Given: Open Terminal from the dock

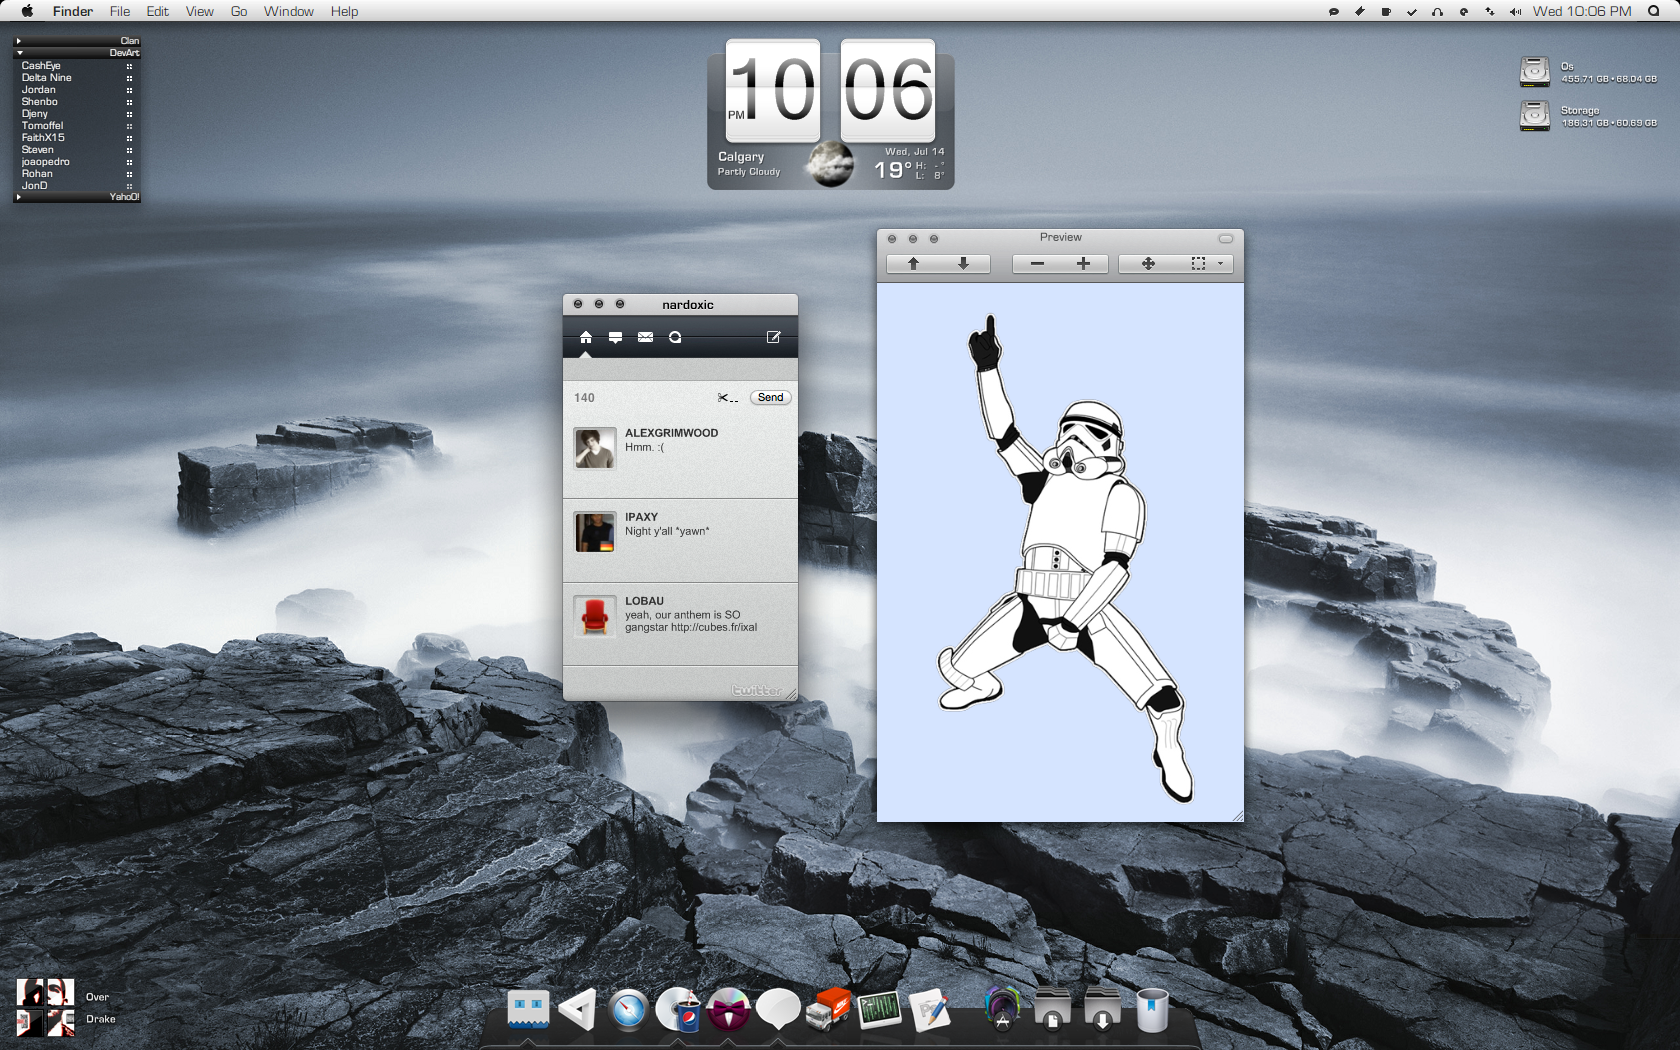Looking at the screenshot, I should pyautogui.click(x=879, y=1010).
